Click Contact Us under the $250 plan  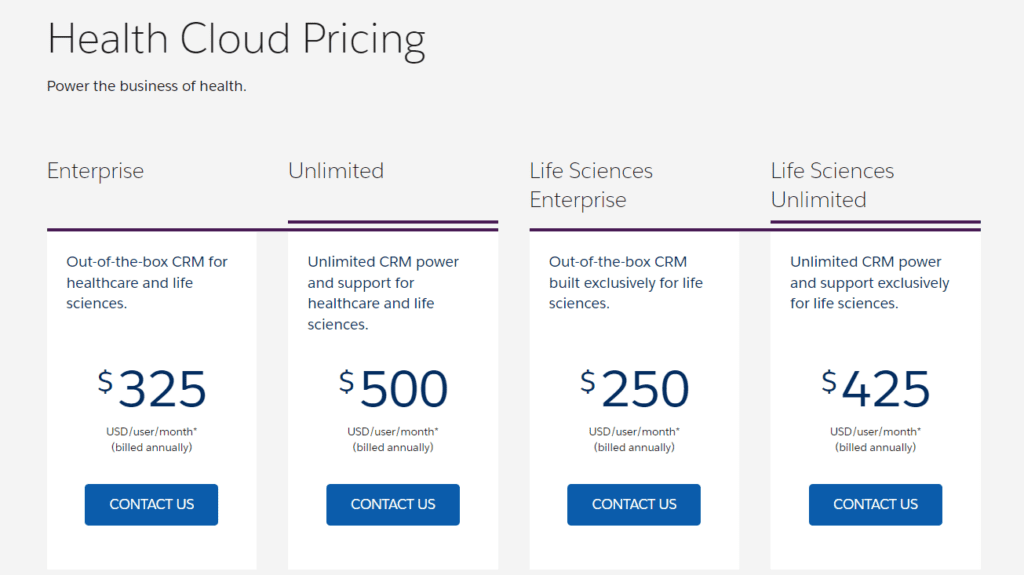click(634, 504)
